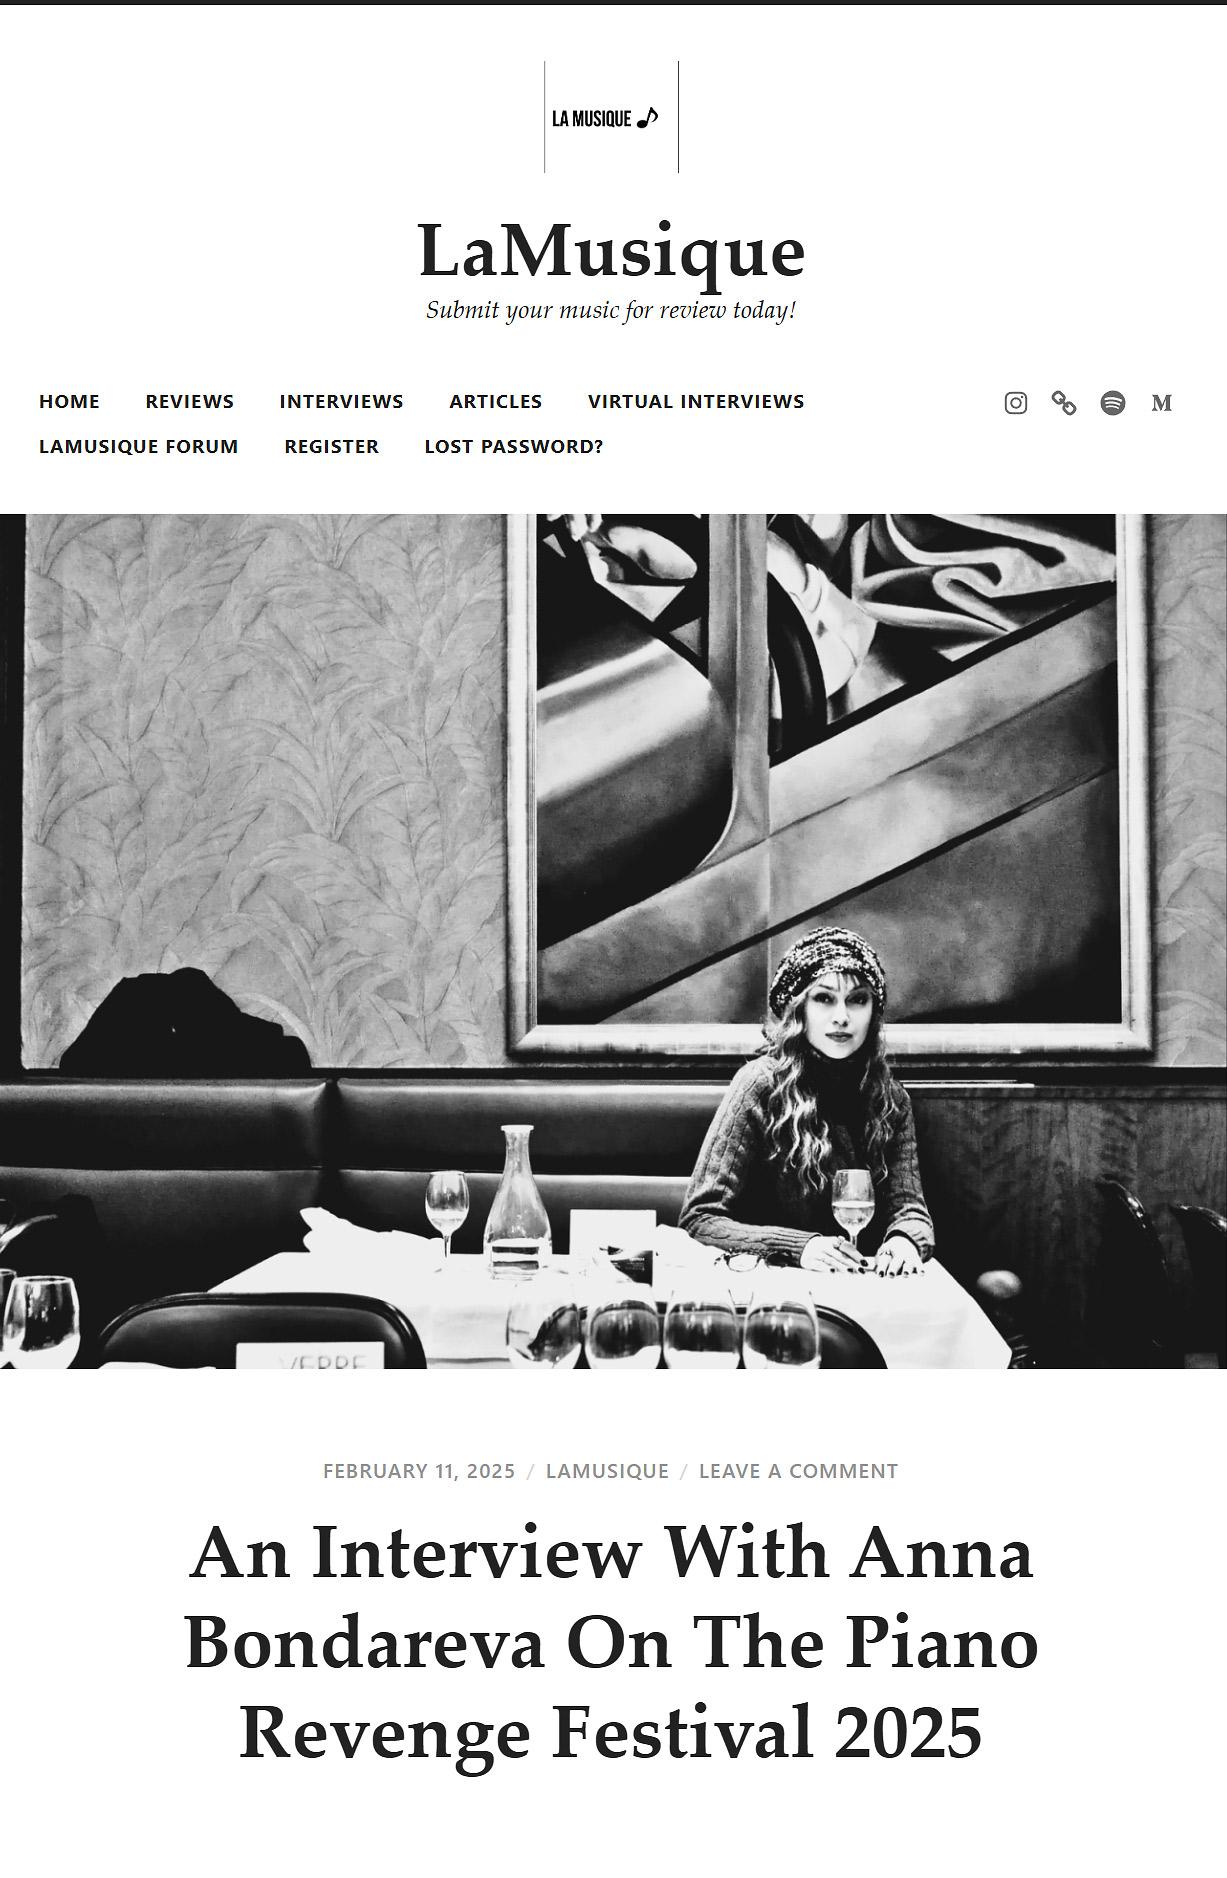Visit the LaMusique Forum page
Image resolution: width=1227 pixels, height=1878 pixels.
click(138, 446)
